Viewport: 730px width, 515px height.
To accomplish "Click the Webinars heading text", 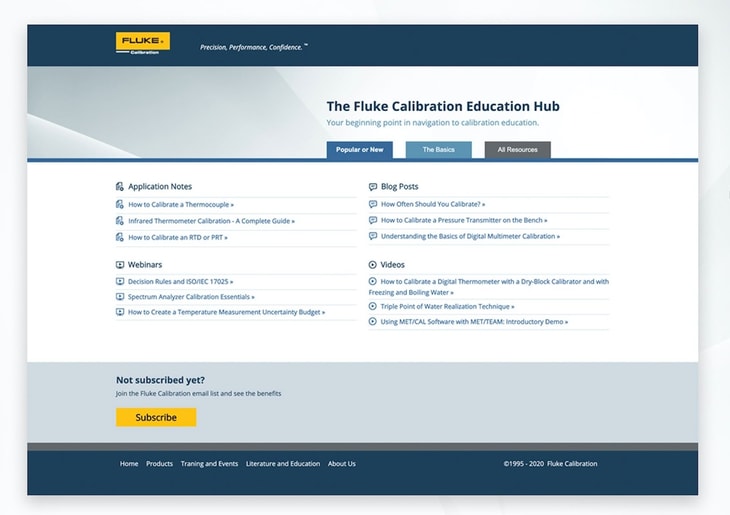I will (145, 264).
